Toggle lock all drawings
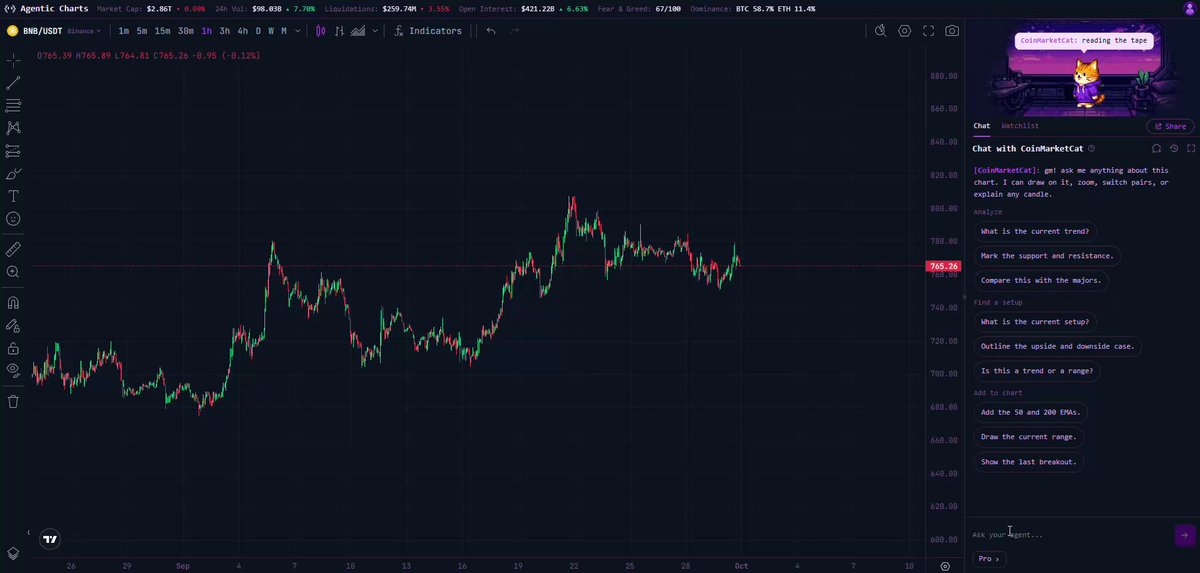1200x573 pixels. tap(13, 349)
